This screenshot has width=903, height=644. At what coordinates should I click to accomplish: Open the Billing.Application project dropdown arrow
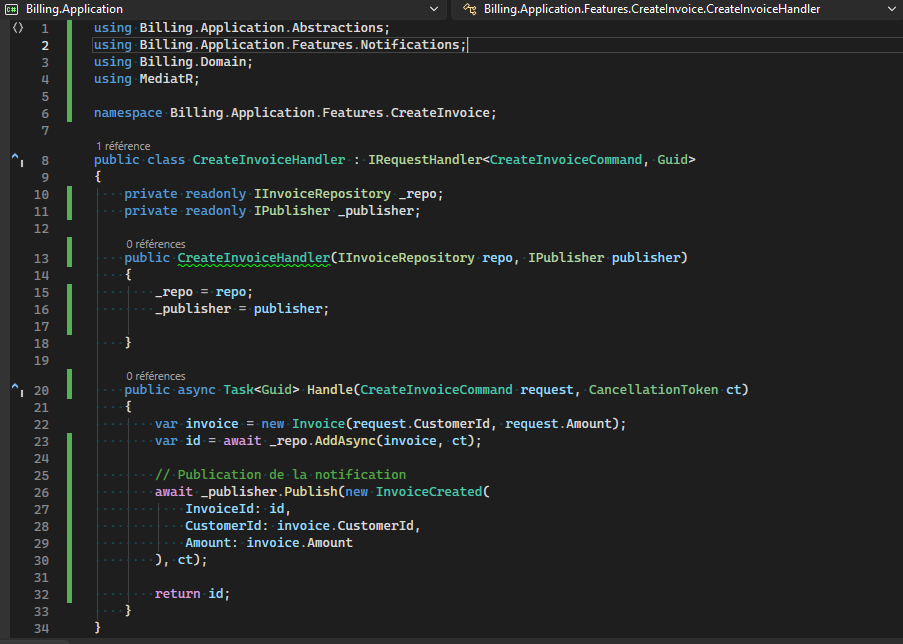433,9
